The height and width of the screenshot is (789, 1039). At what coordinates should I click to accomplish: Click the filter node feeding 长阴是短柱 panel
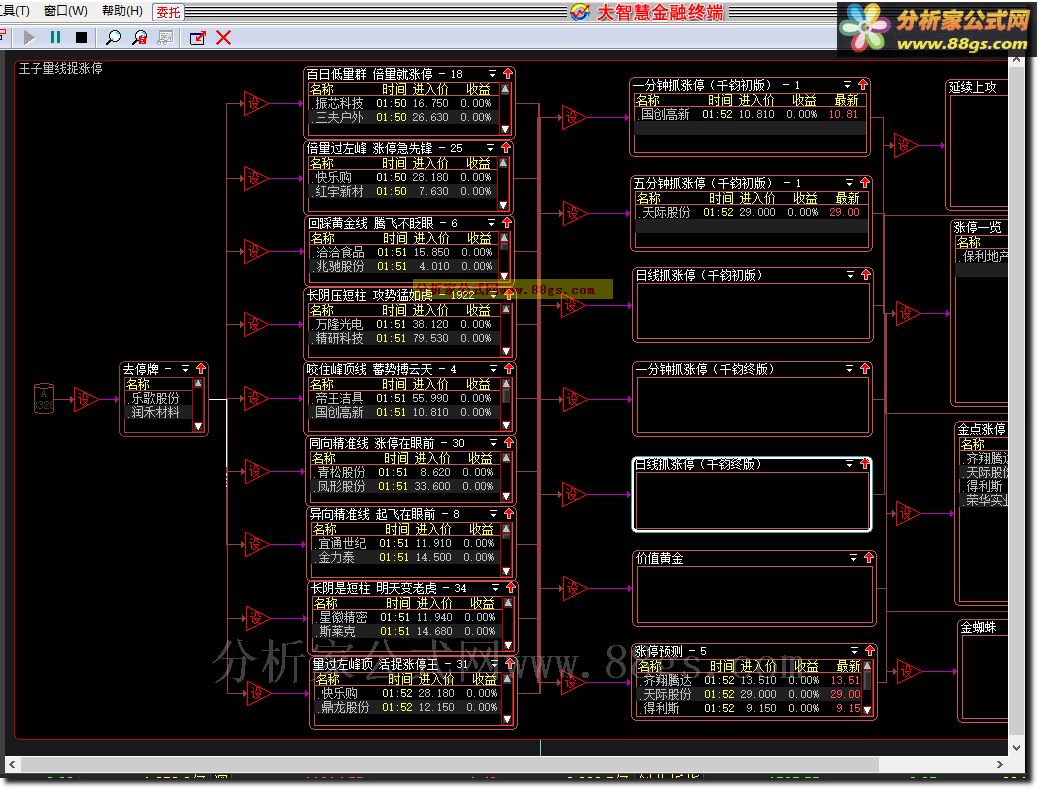(256, 619)
